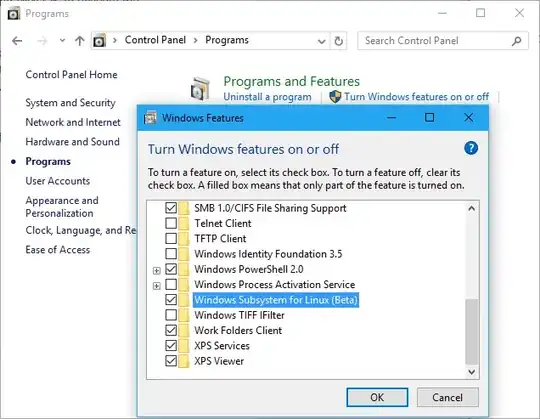
Task: Open Ease of Access category
Action: tap(58, 250)
